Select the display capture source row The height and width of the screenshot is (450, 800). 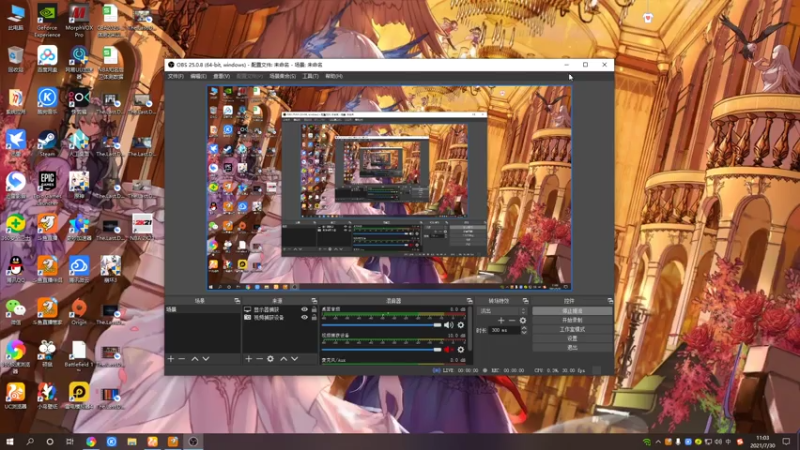(280, 309)
